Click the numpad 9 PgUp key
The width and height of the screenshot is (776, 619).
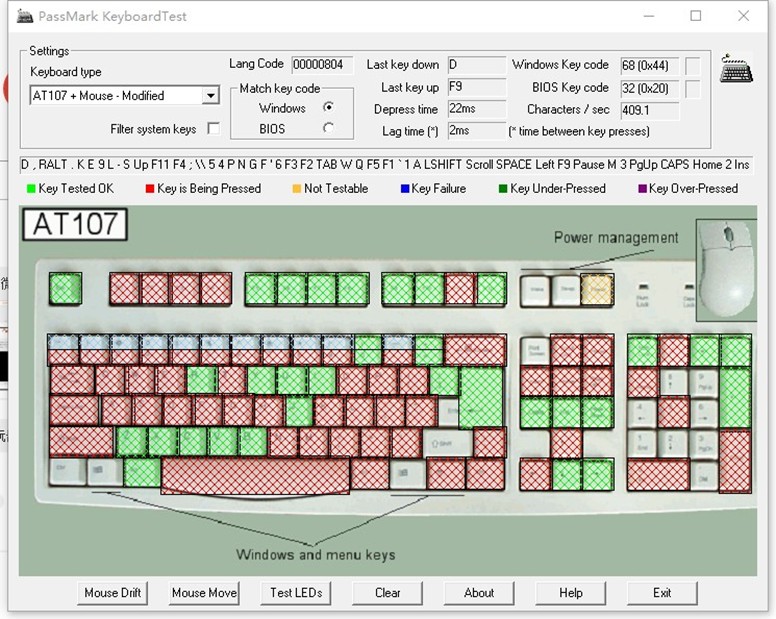pyautogui.click(x=703, y=381)
